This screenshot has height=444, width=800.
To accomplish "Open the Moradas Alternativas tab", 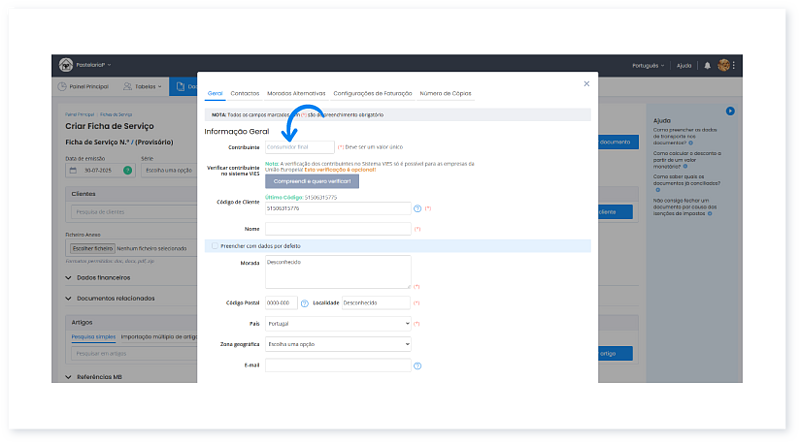I will point(296,93).
